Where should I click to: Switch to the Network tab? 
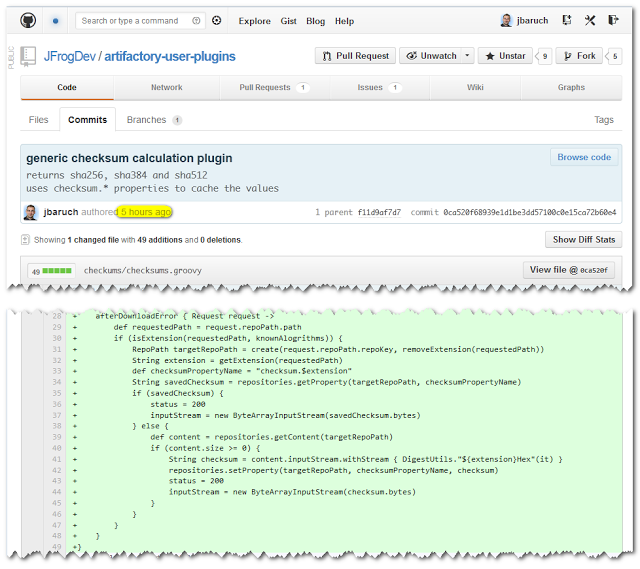[x=167, y=88]
